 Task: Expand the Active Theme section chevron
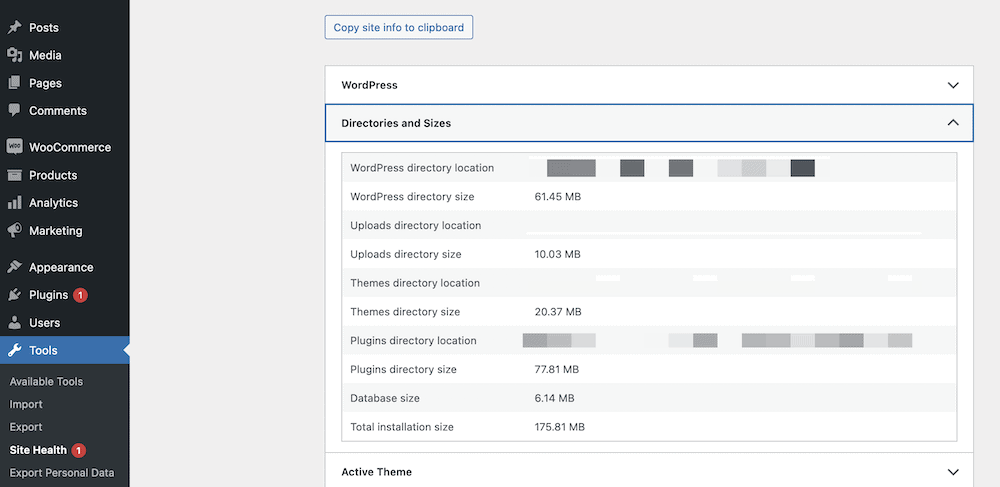tap(953, 472)
